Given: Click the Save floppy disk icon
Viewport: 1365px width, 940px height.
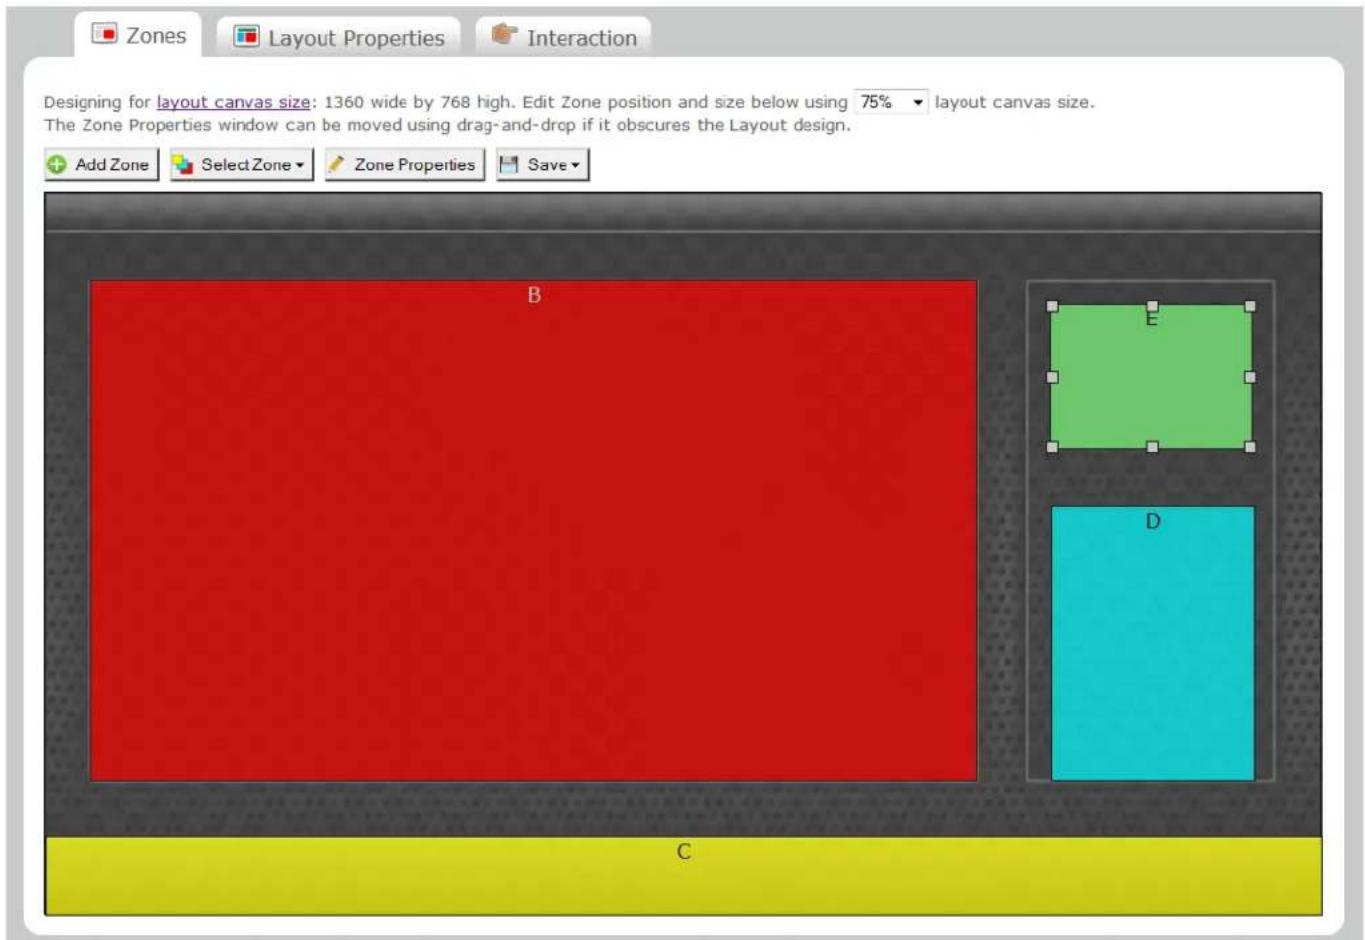Looking at the screenshot, I should coord(509,165).
